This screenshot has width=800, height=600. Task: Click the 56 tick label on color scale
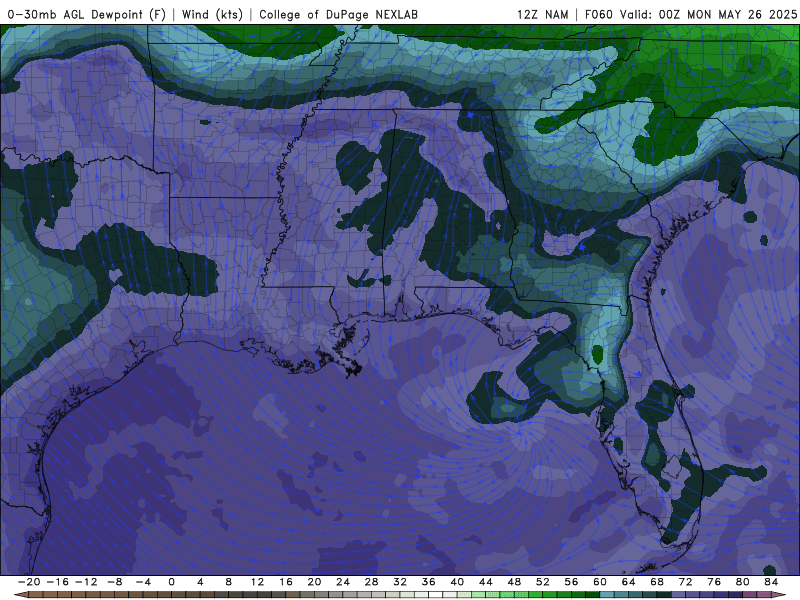click(x=571, y=582)
